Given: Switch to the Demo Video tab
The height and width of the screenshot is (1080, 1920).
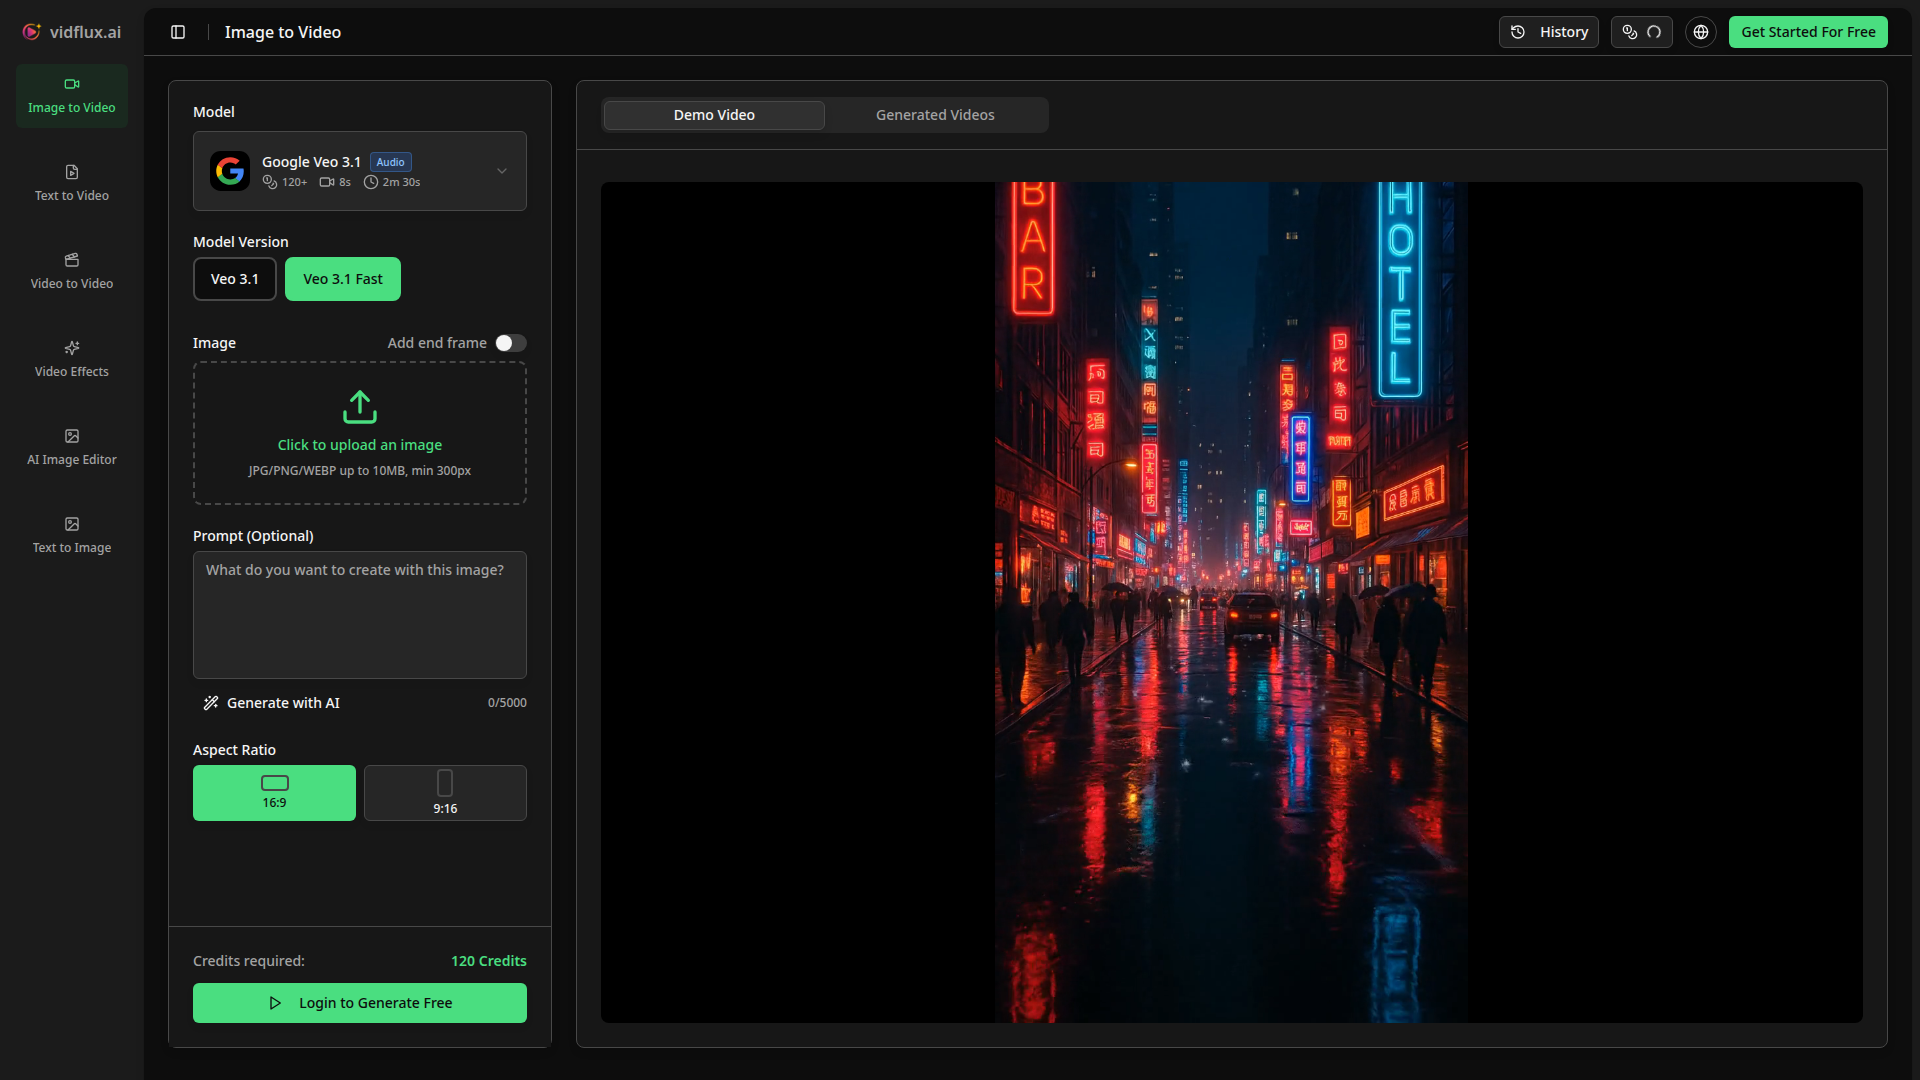Looking at the screenshot, I should pos(714,115).
